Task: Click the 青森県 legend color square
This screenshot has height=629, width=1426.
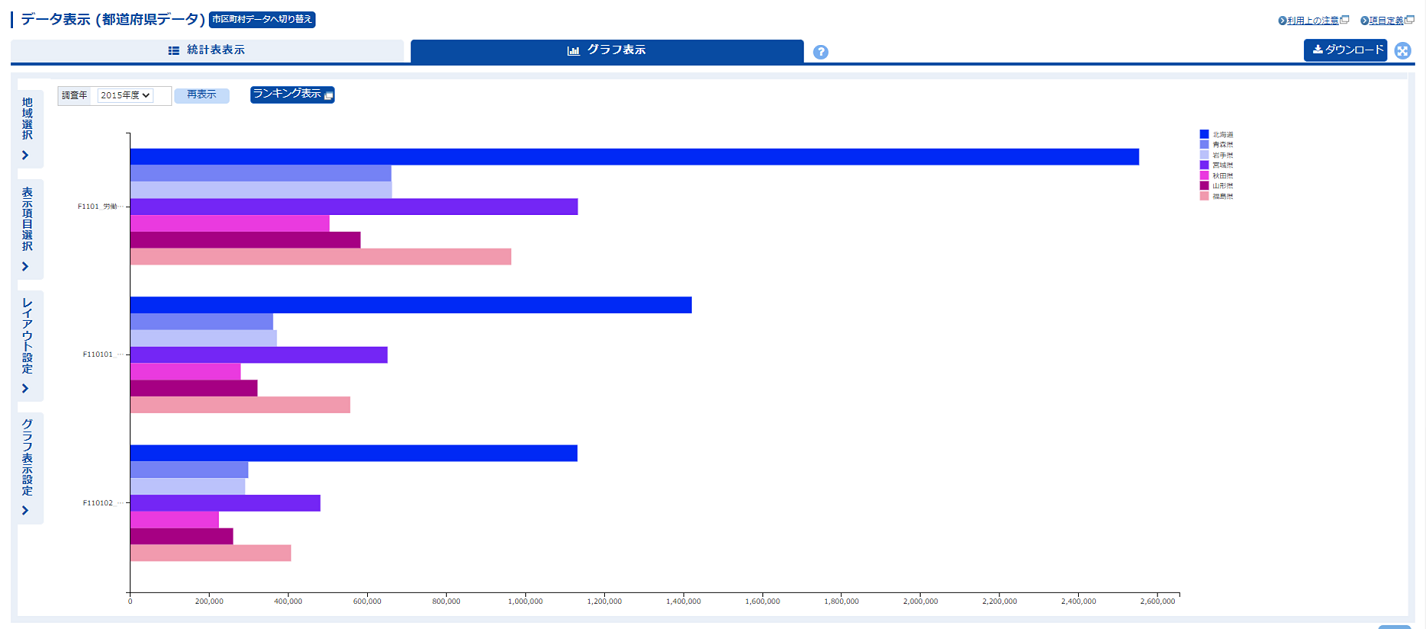Action: click(x=1204, y=144)
